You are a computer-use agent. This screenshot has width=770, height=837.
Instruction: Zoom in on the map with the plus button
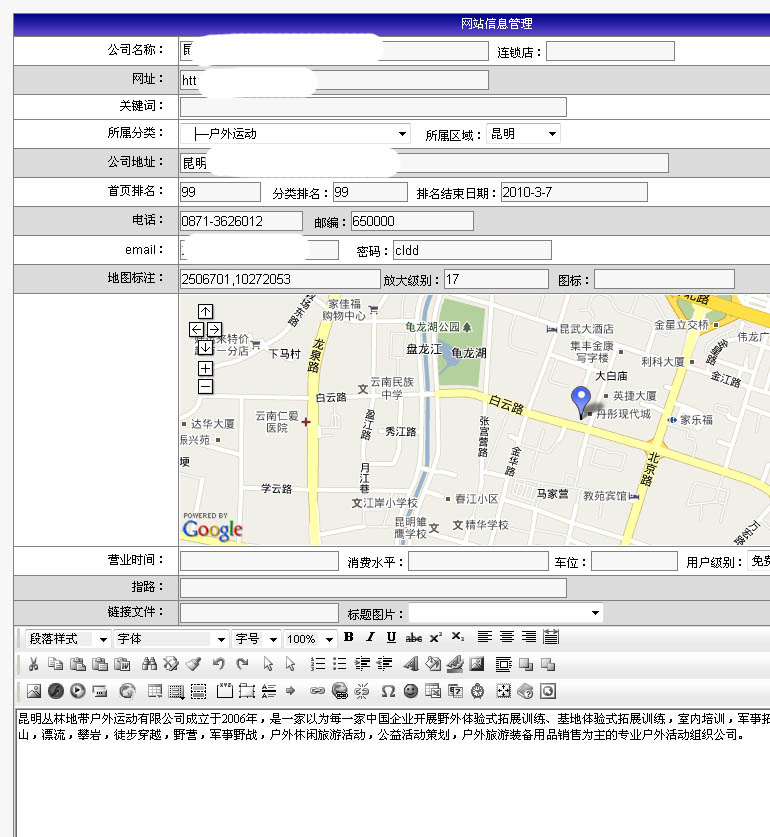[x=205, y=368]
